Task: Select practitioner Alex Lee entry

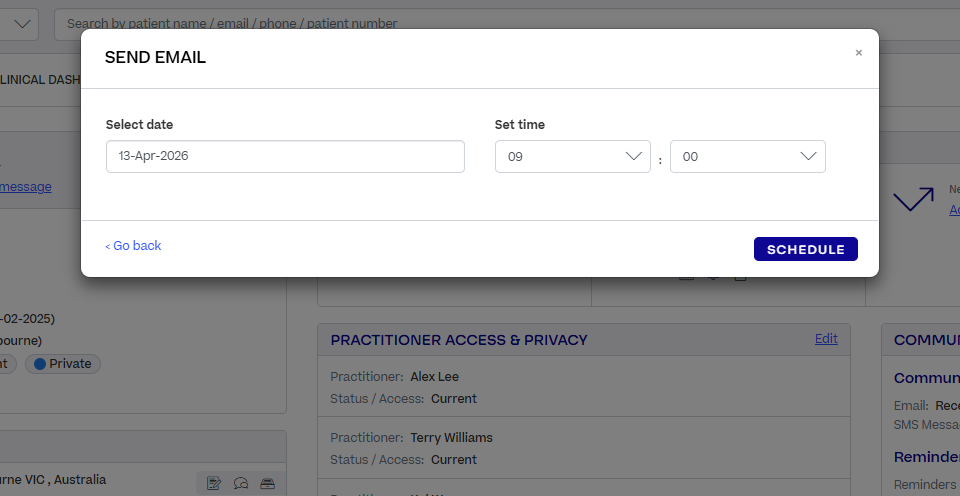Action: click(434, 377)
